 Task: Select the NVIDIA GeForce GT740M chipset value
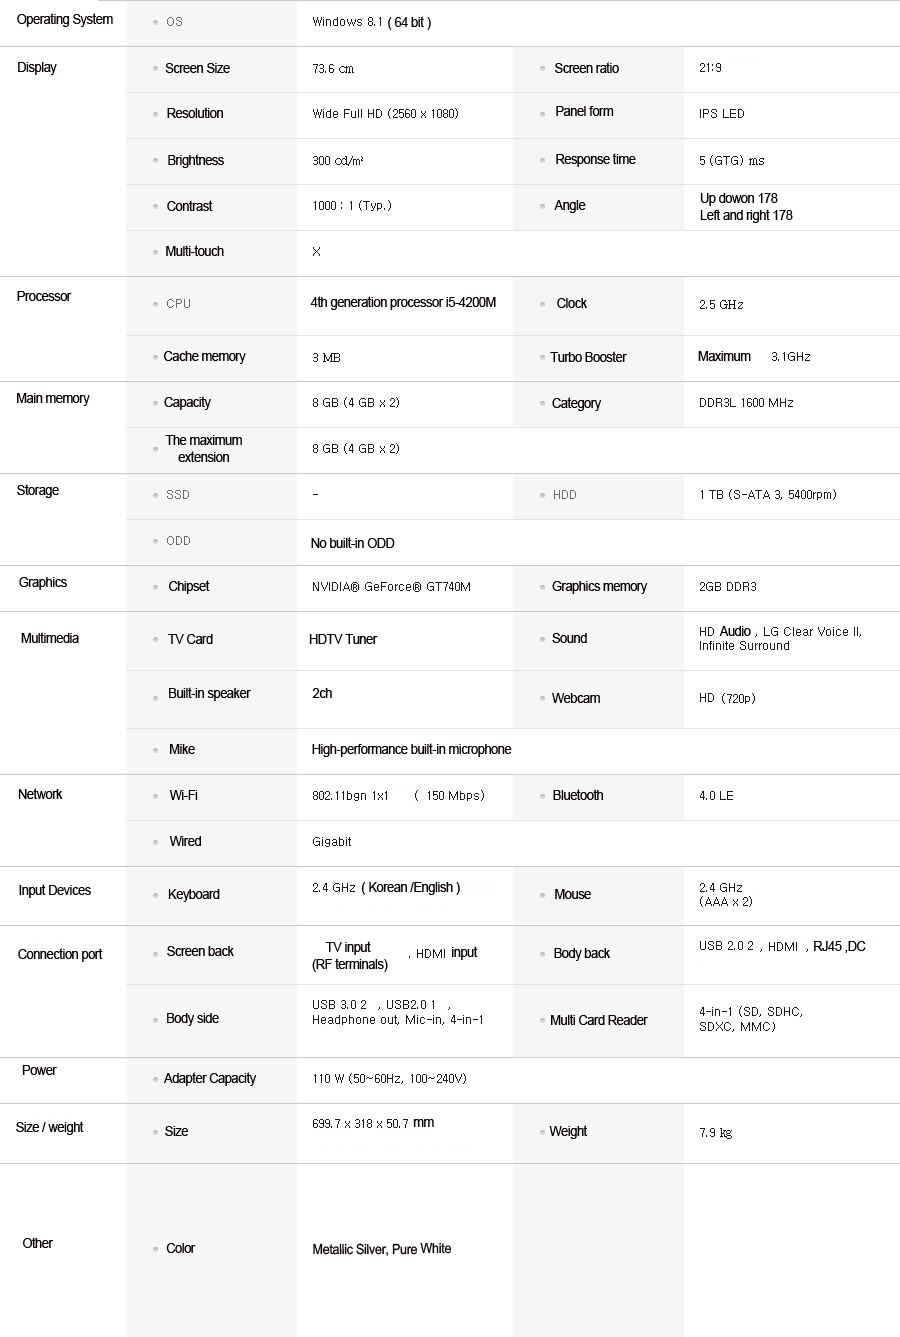pyautogui.click(x=391, y=587)
